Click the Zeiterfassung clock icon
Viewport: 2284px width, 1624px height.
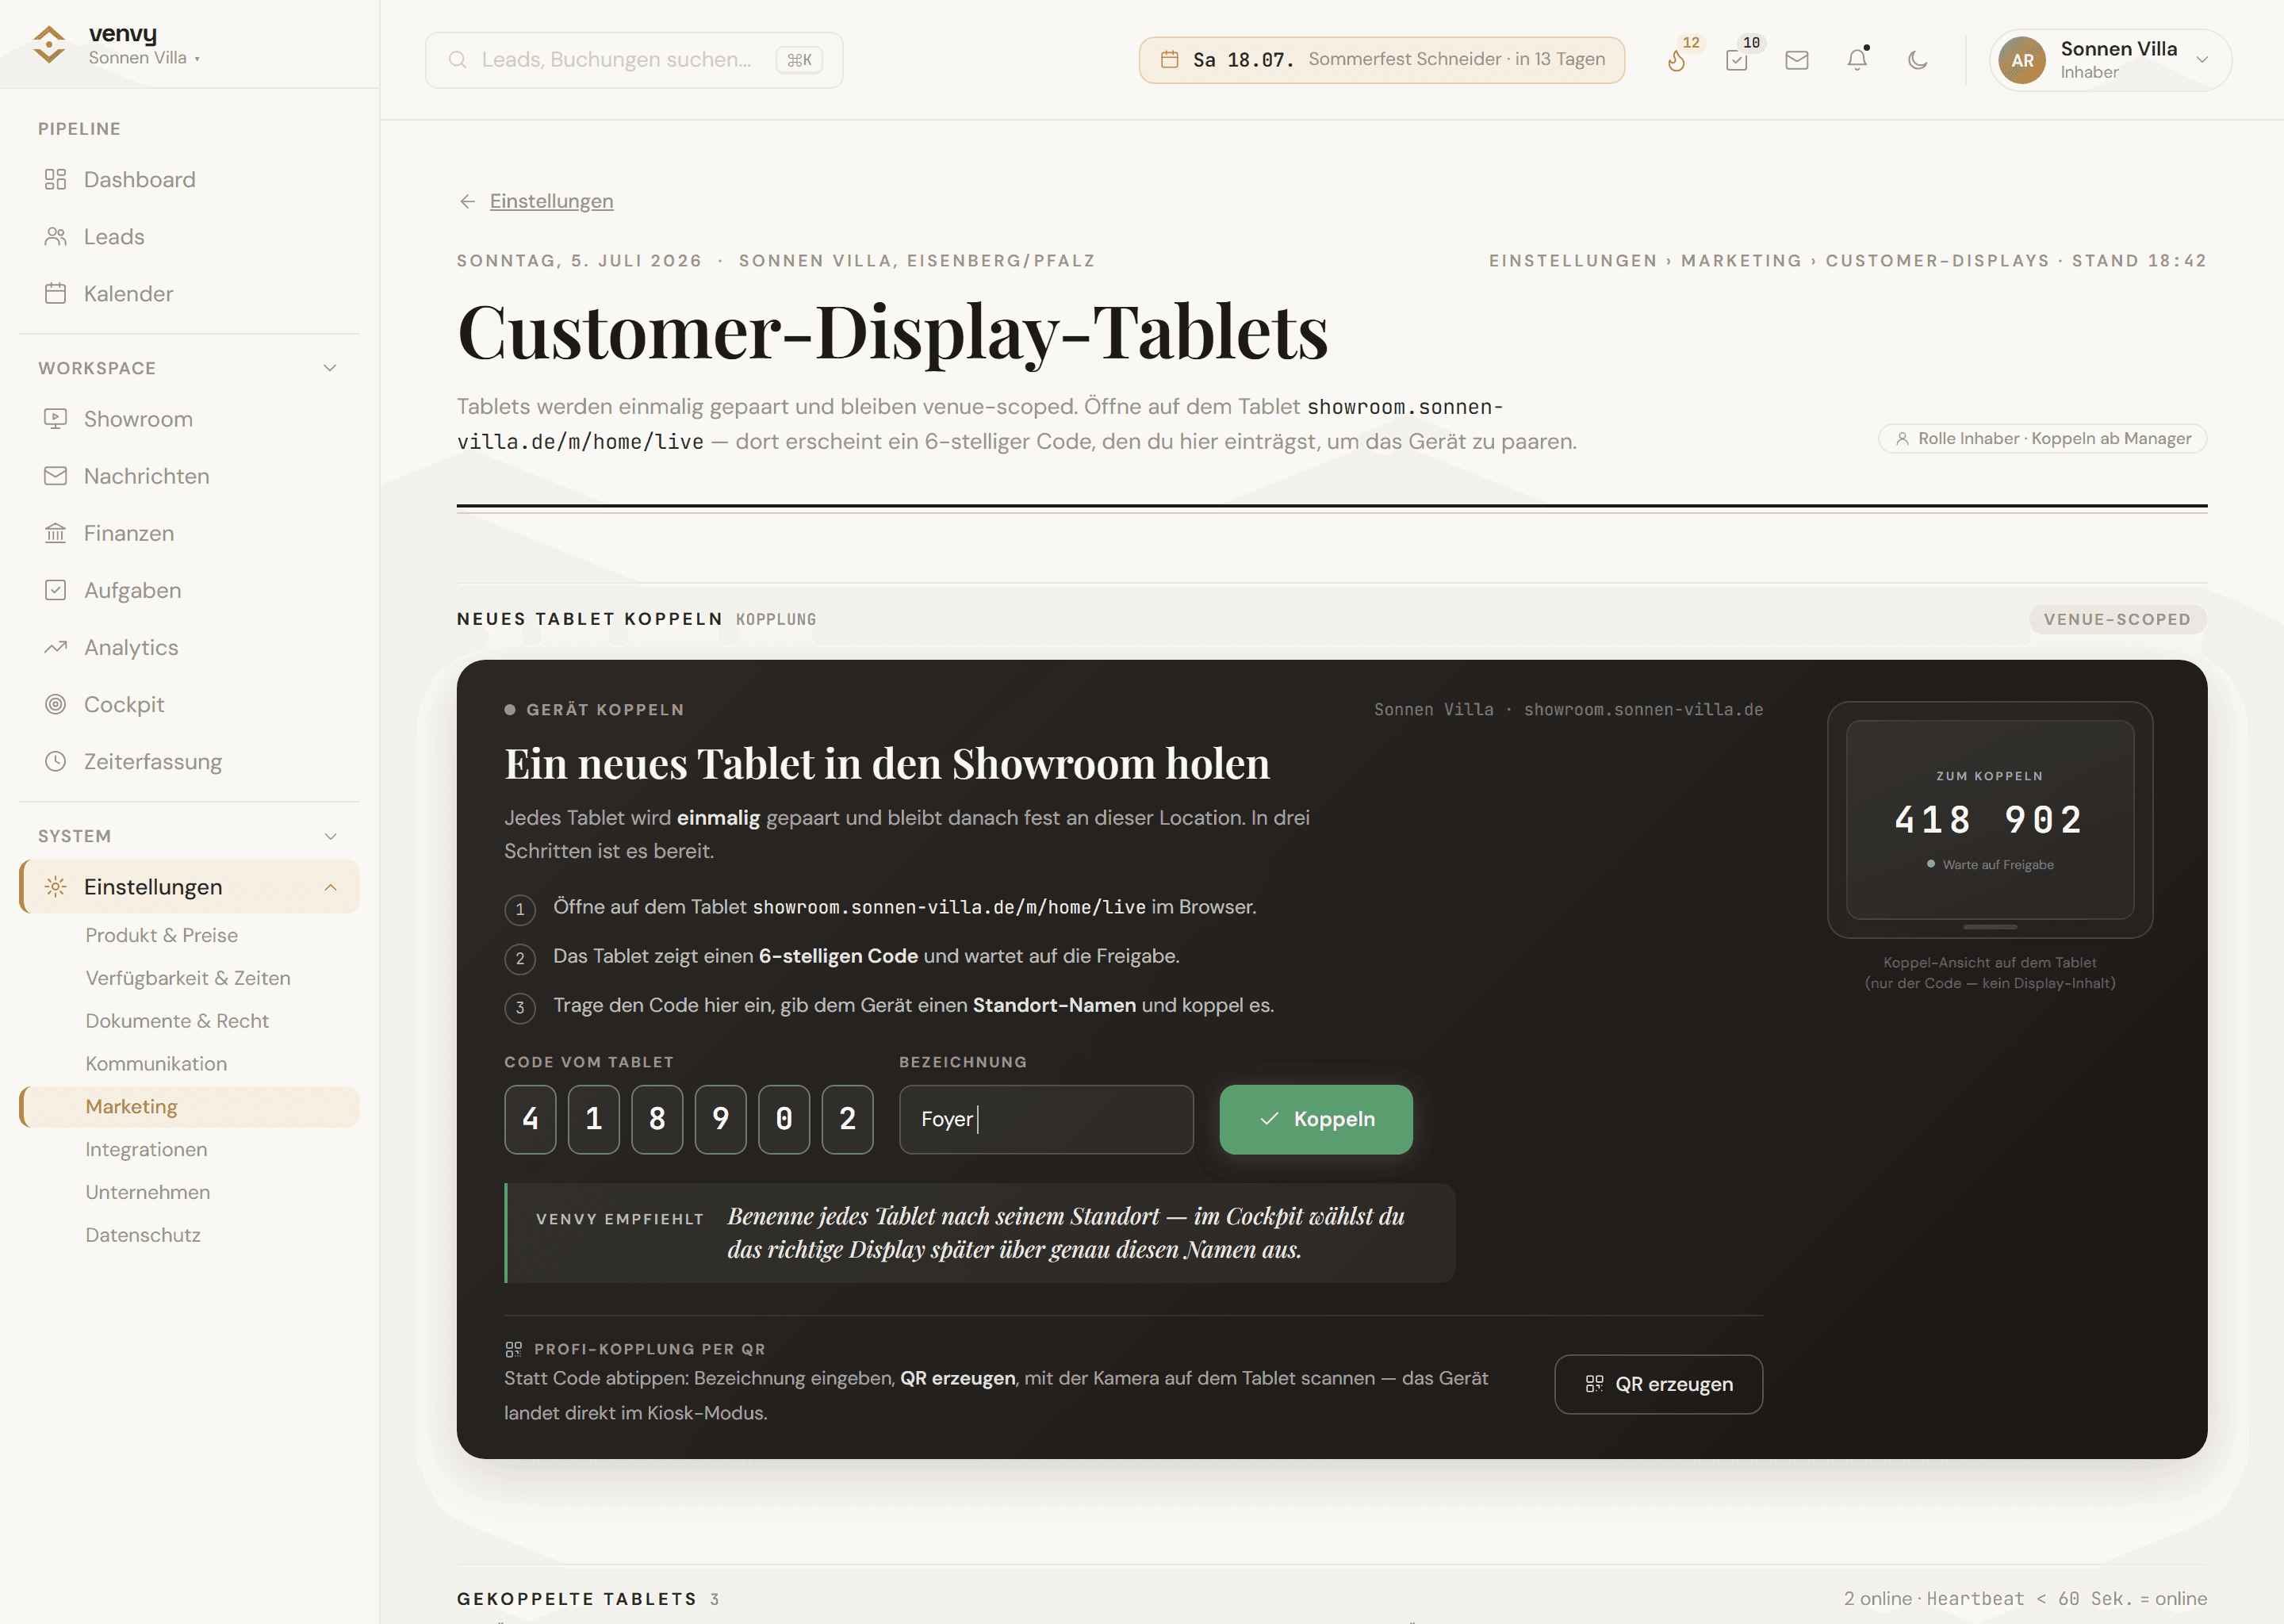tap(56, 761)
